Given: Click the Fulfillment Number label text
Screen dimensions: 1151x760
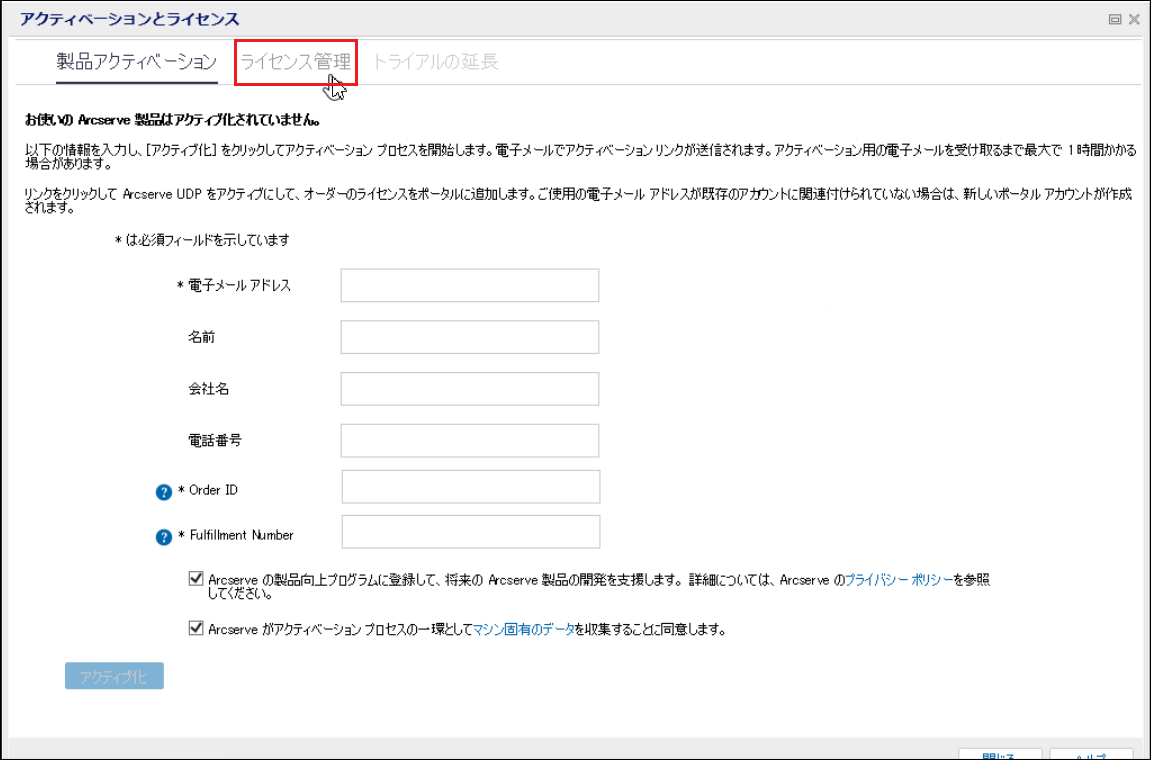Looking at the screenshot, I should (242, 535).
